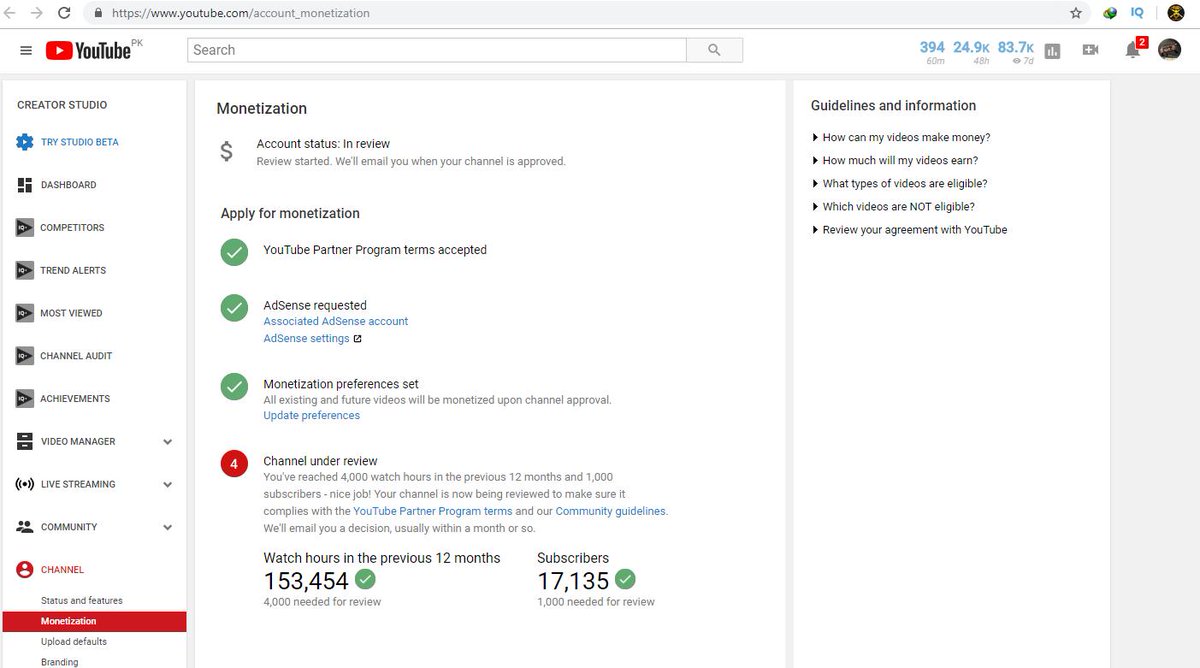Click the Video Manager icon
This screenshot has height=668, width=1200.
[25, 442]
